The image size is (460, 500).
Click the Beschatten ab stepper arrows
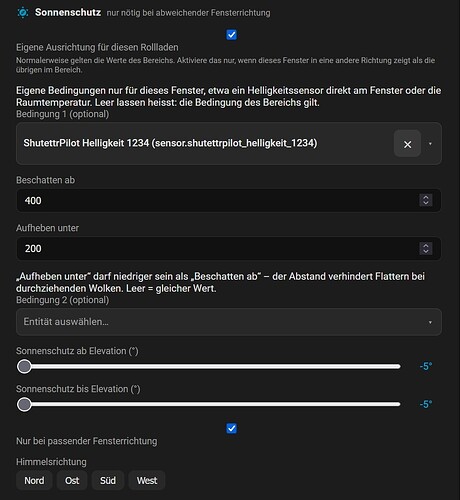pos(426,200)
